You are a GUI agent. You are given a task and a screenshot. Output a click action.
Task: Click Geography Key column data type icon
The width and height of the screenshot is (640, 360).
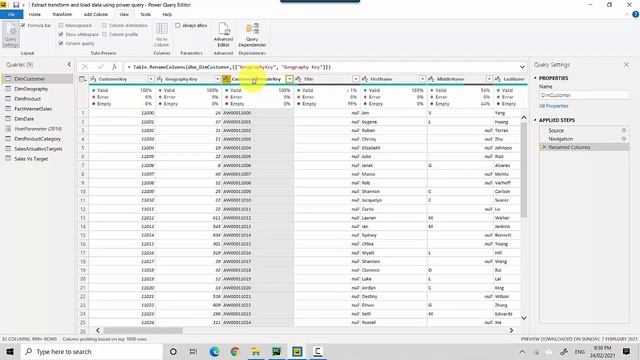160,79
